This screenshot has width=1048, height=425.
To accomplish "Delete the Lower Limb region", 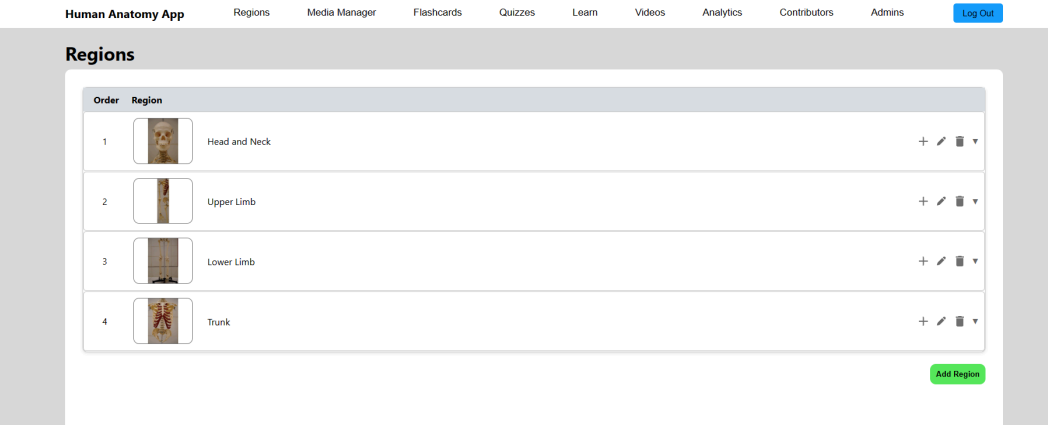I will click(x=960, y=261).
